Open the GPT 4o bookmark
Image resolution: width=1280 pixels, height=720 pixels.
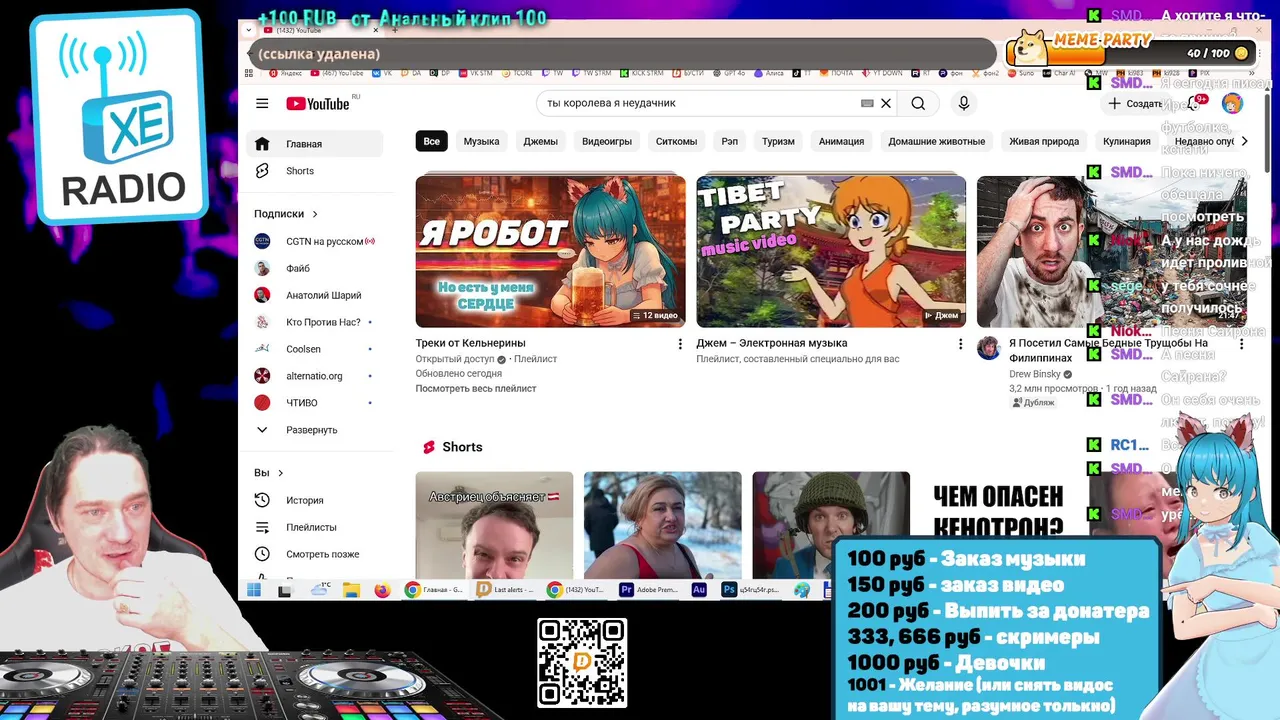(x=729, y=73)
